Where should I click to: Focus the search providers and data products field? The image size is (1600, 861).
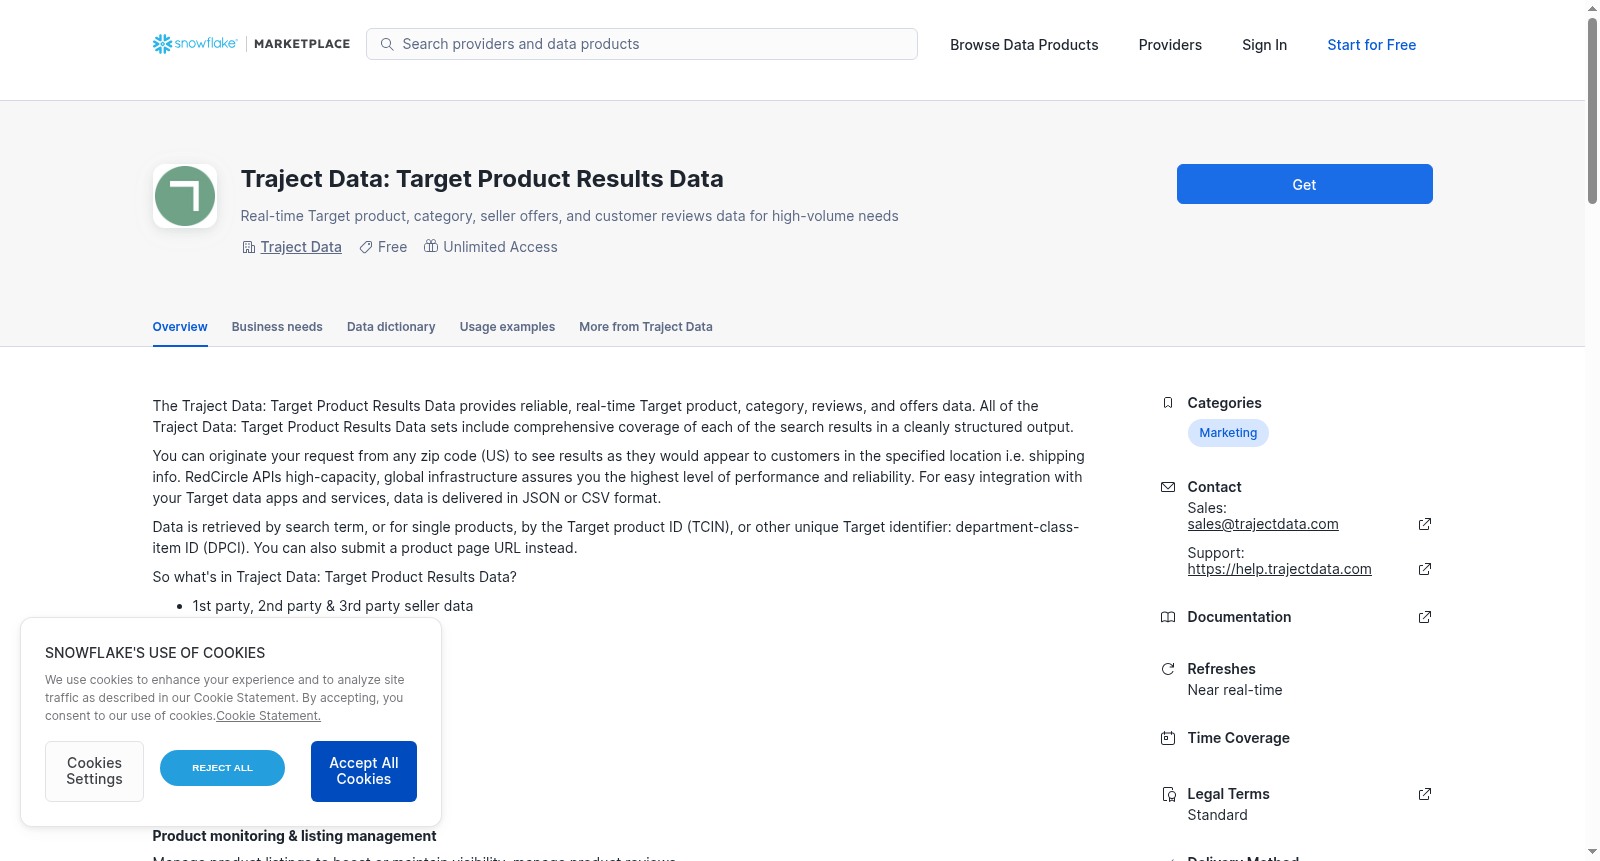642,44
